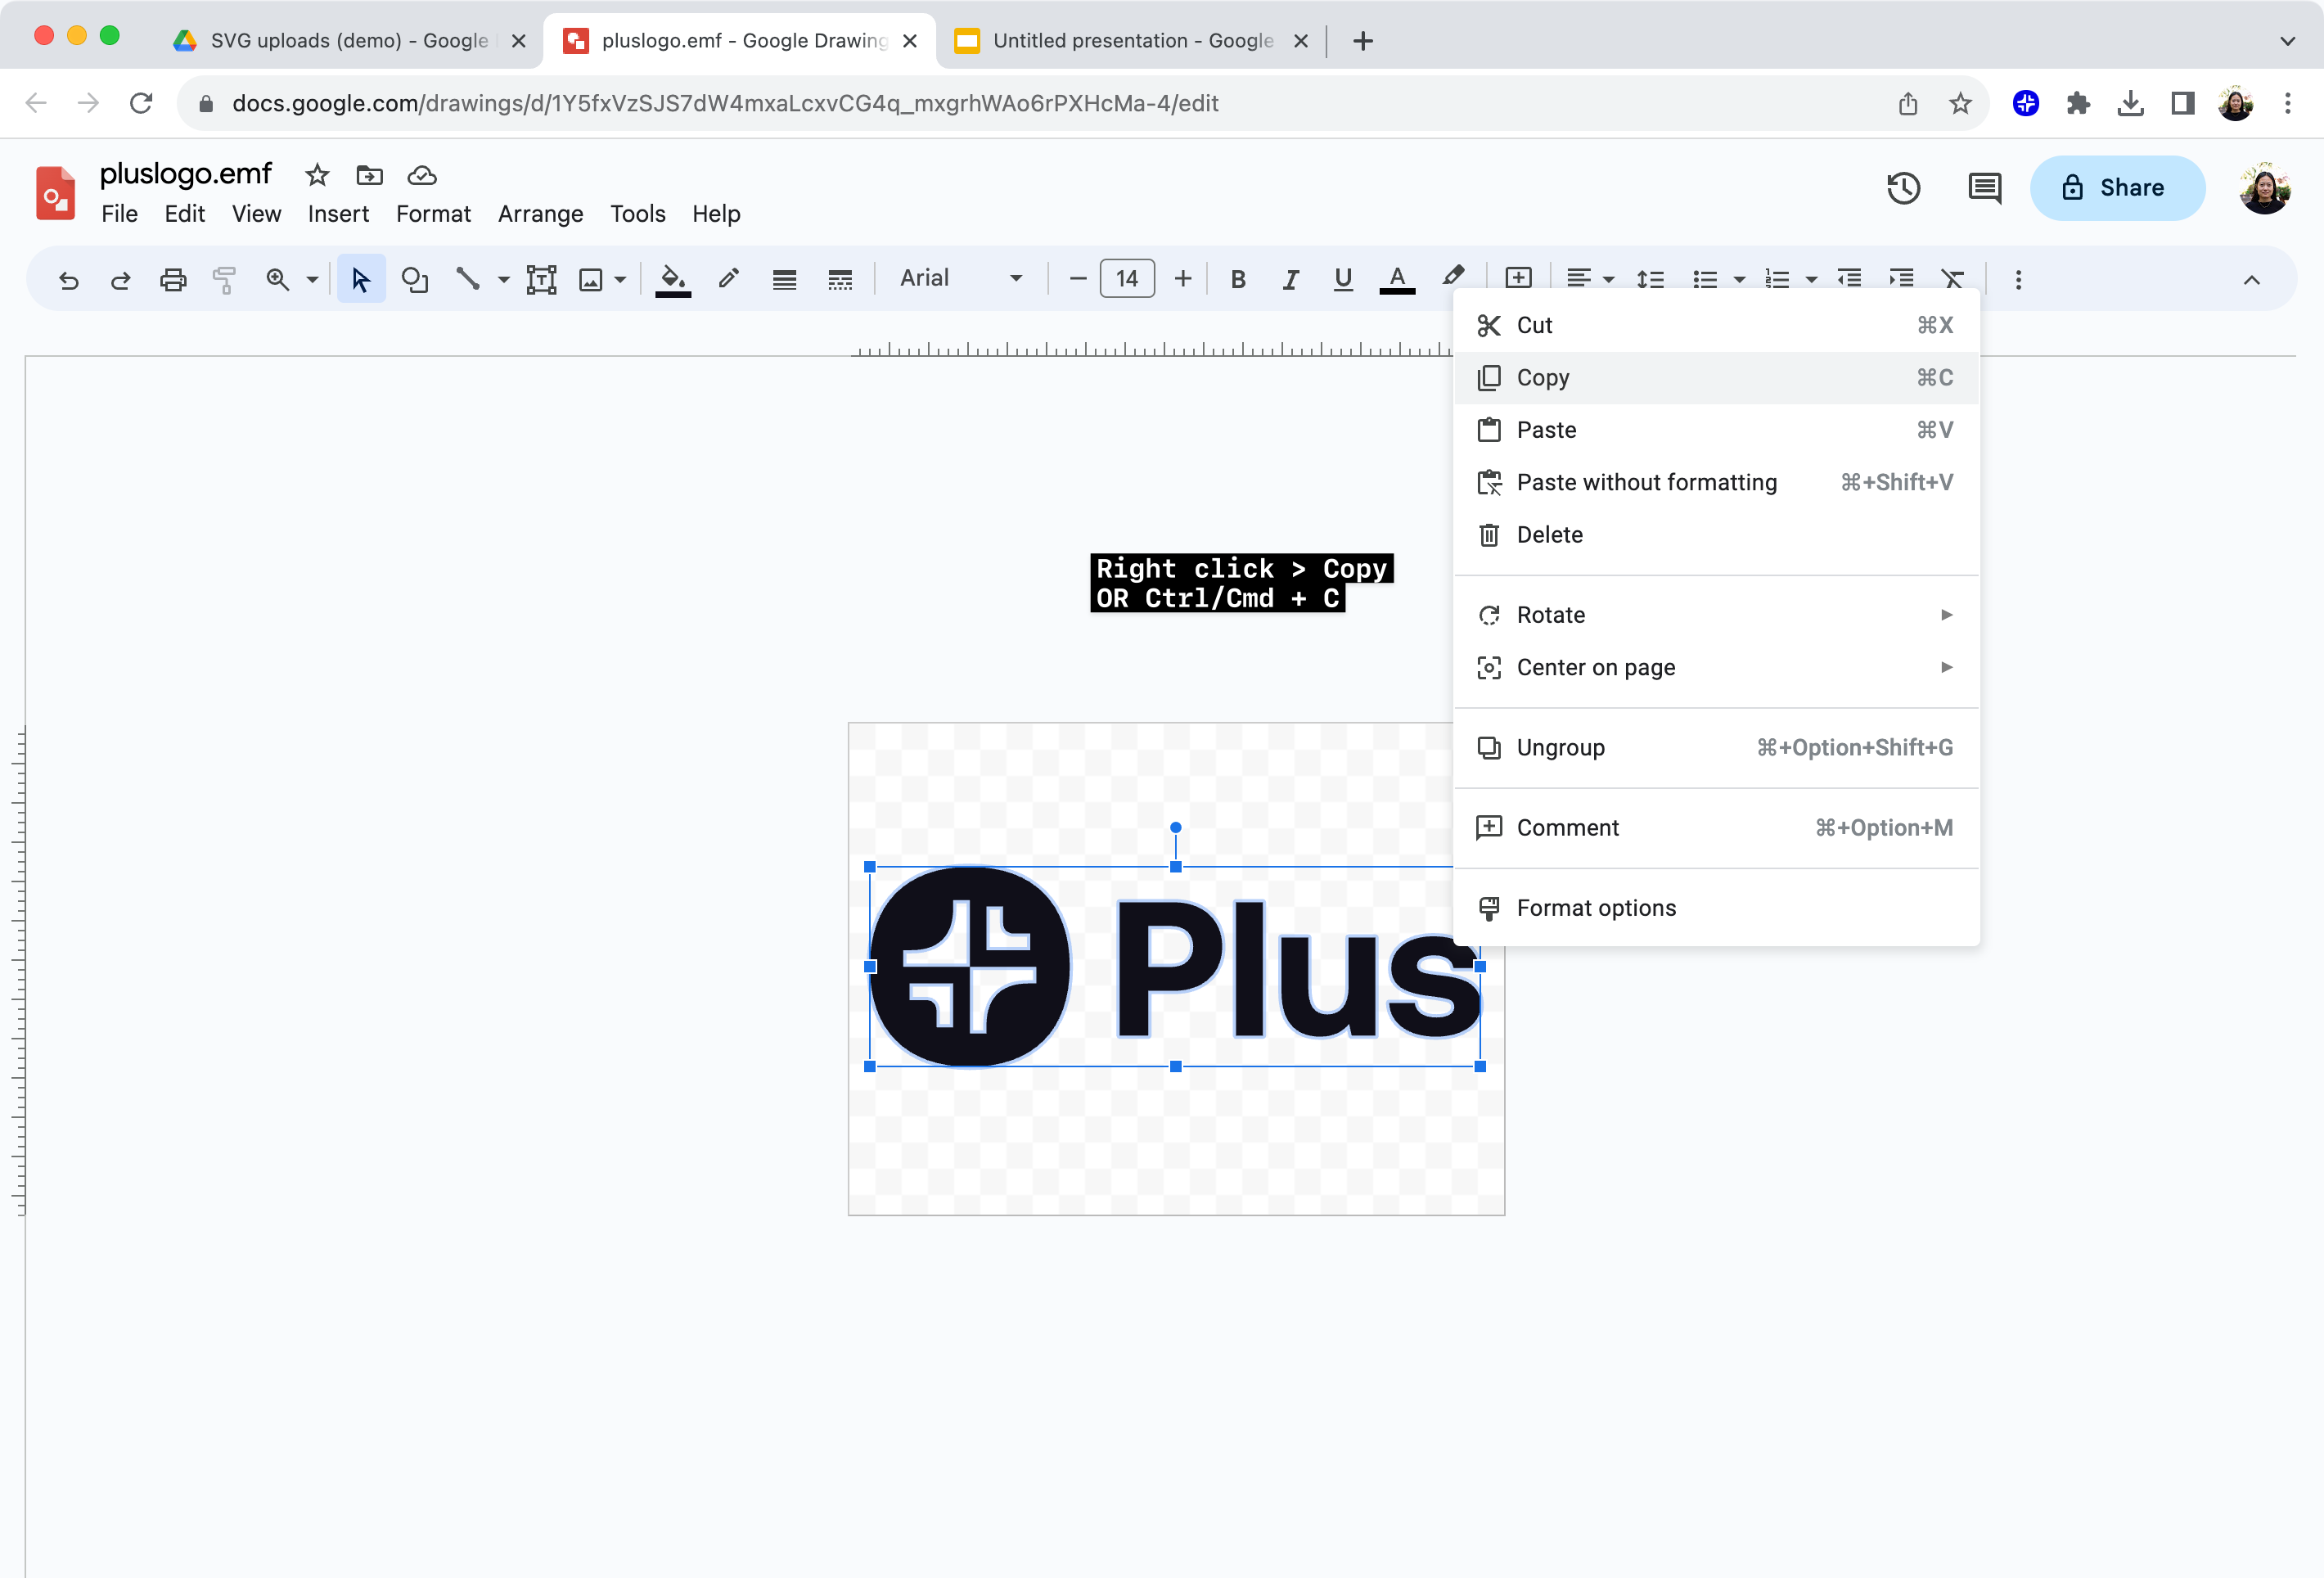Expand the line type dropdown arrow

503,280
